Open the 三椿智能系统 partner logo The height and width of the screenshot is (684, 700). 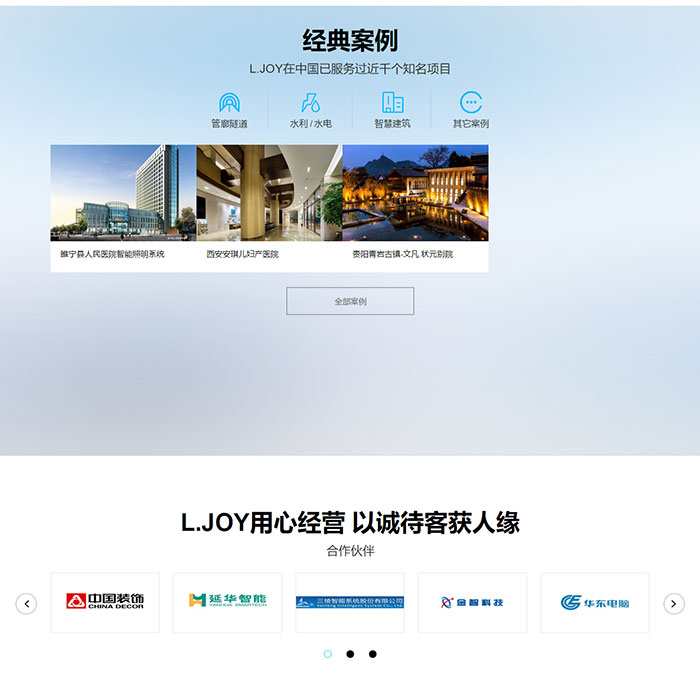tap(350, 602)
